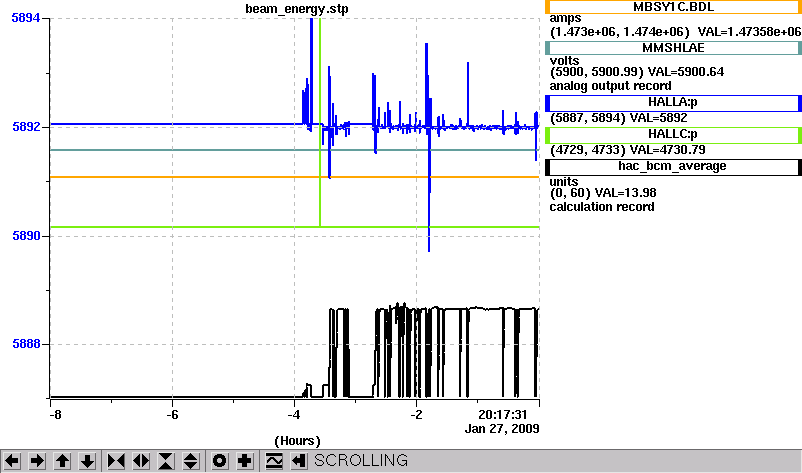Click the VAL=1.47358e+06 reading under MBSY1C.BDL
Image resolution: width=802 pixels, height=473 pixels.
(749, 32)
